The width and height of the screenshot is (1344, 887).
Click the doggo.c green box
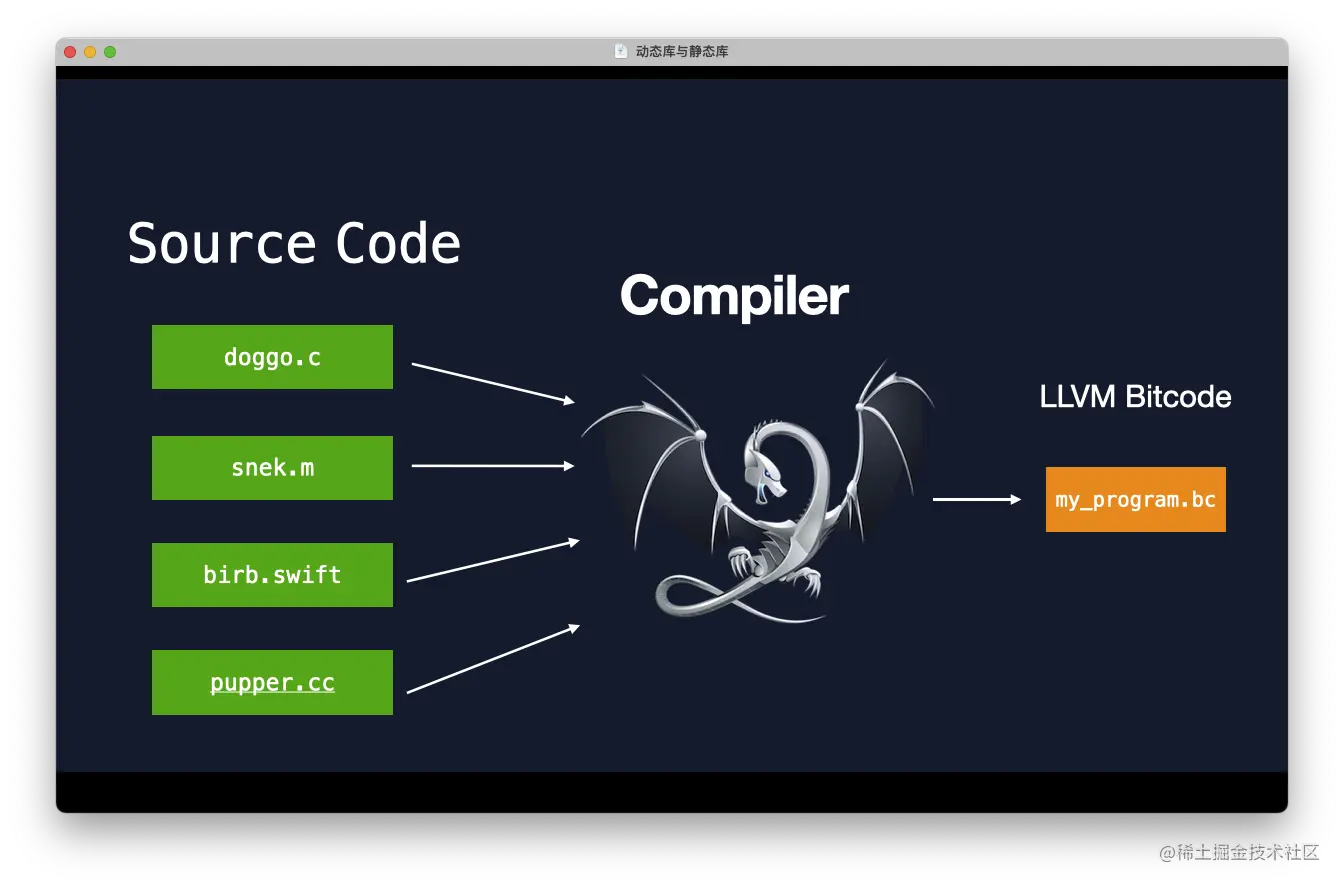[x=272, y=357]
